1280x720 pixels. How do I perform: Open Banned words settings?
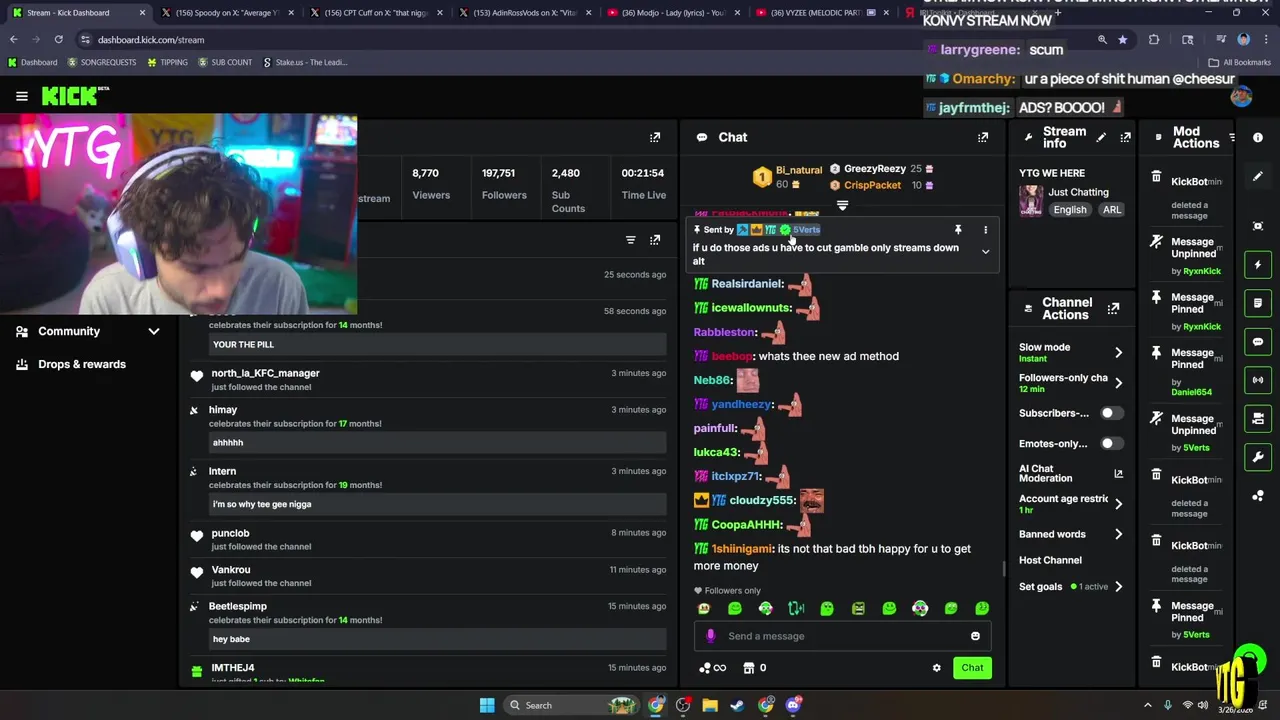tap(1070, 534)
